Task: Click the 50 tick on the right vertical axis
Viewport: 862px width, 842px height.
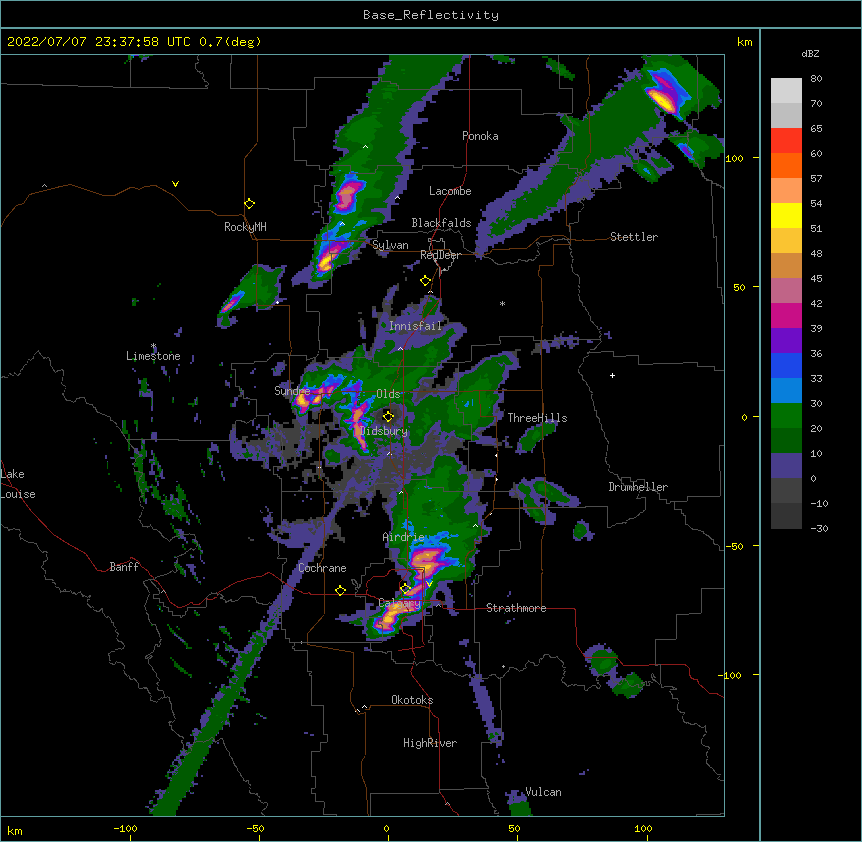Action: pos(739,287)
